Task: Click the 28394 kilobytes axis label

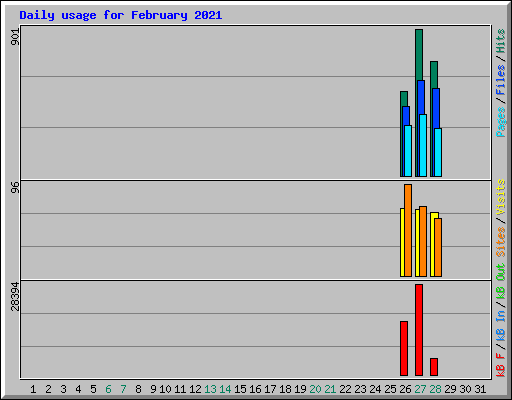Action: tap(15, 296)
